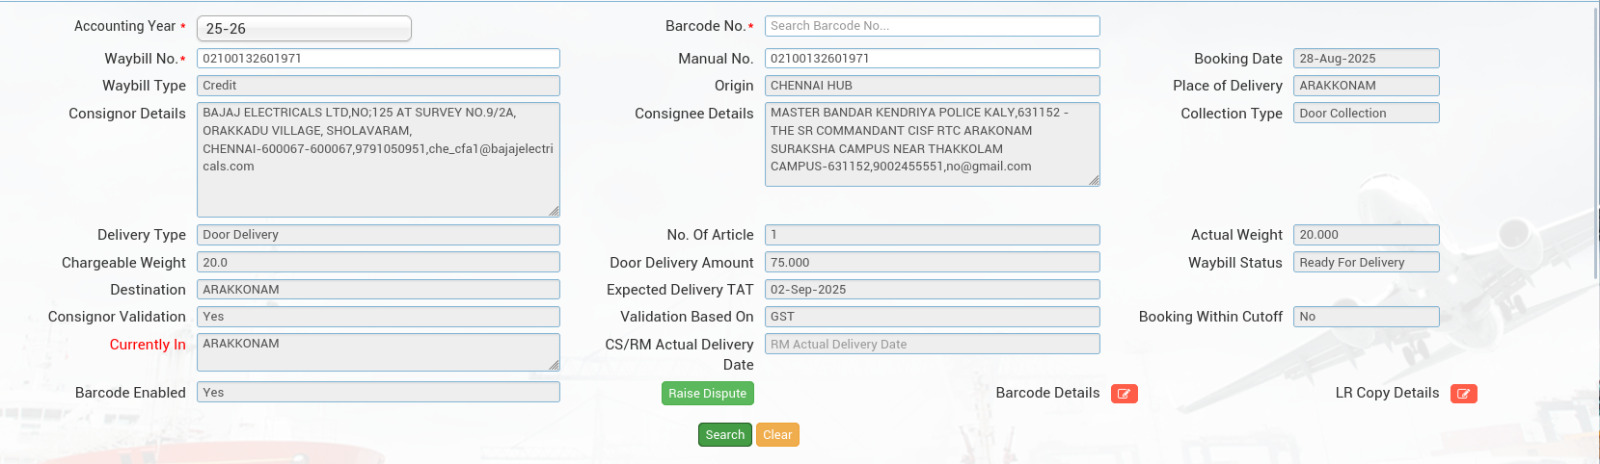Focus the Search Barcode No. field
Viewport: 1600px width, 464px height.
pyautogui.click(x=932, y=26)
